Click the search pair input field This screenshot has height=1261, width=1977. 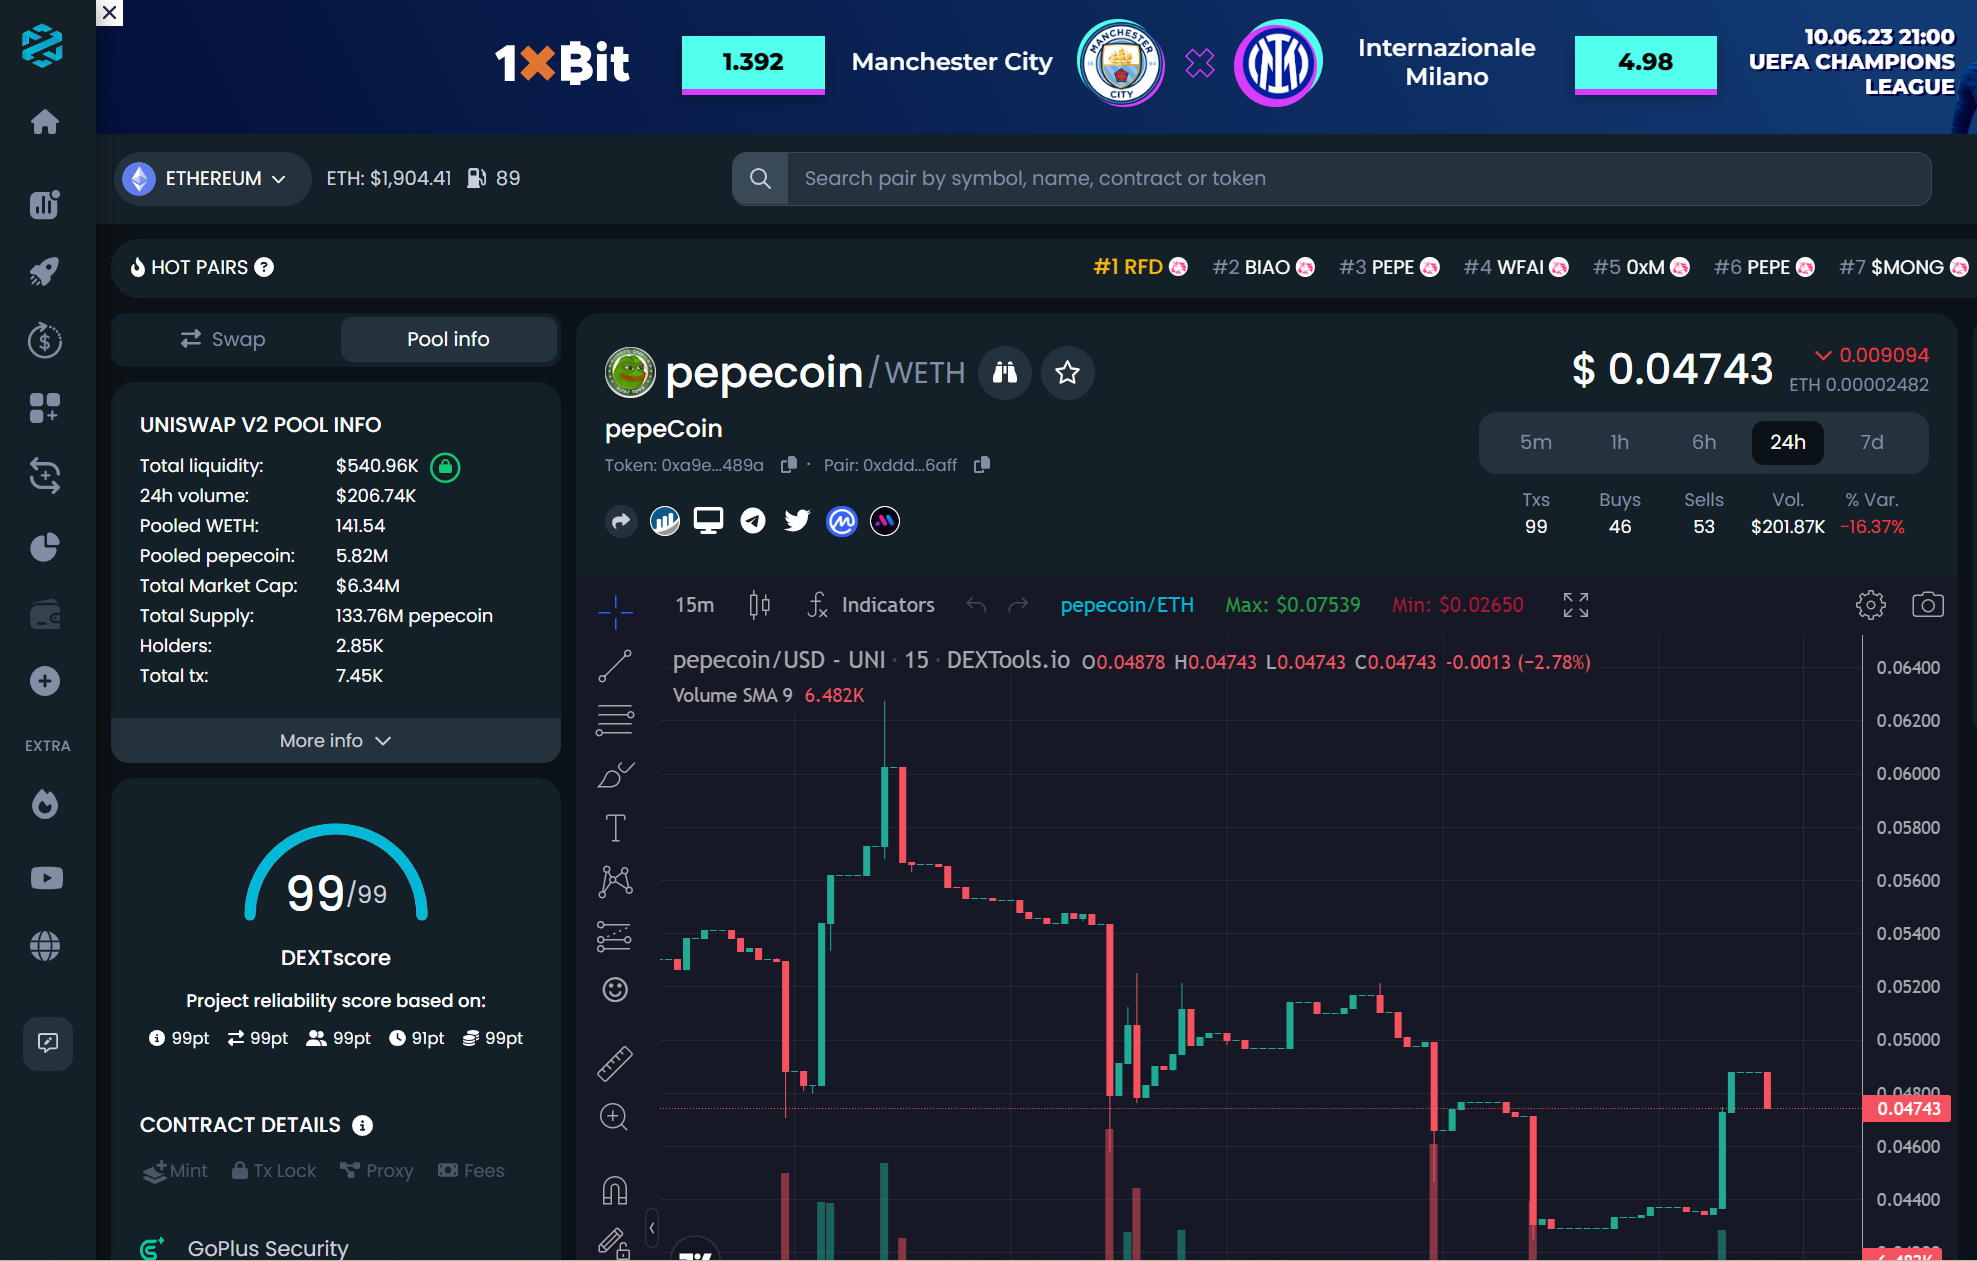[1359, 179]
